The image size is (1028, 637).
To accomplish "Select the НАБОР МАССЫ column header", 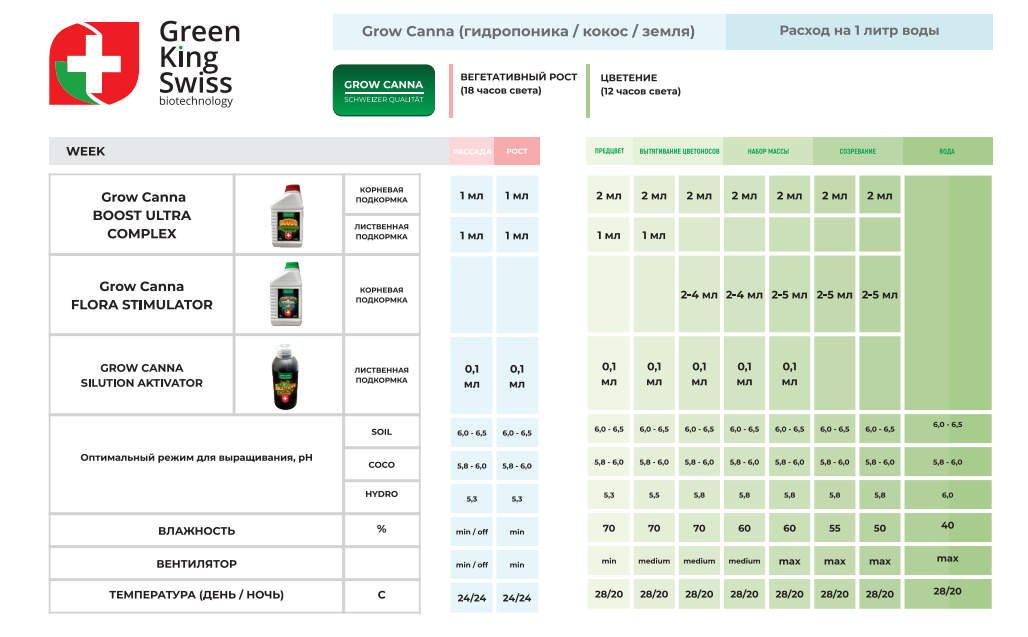I will pyautogui.click(x=768, y=151).
